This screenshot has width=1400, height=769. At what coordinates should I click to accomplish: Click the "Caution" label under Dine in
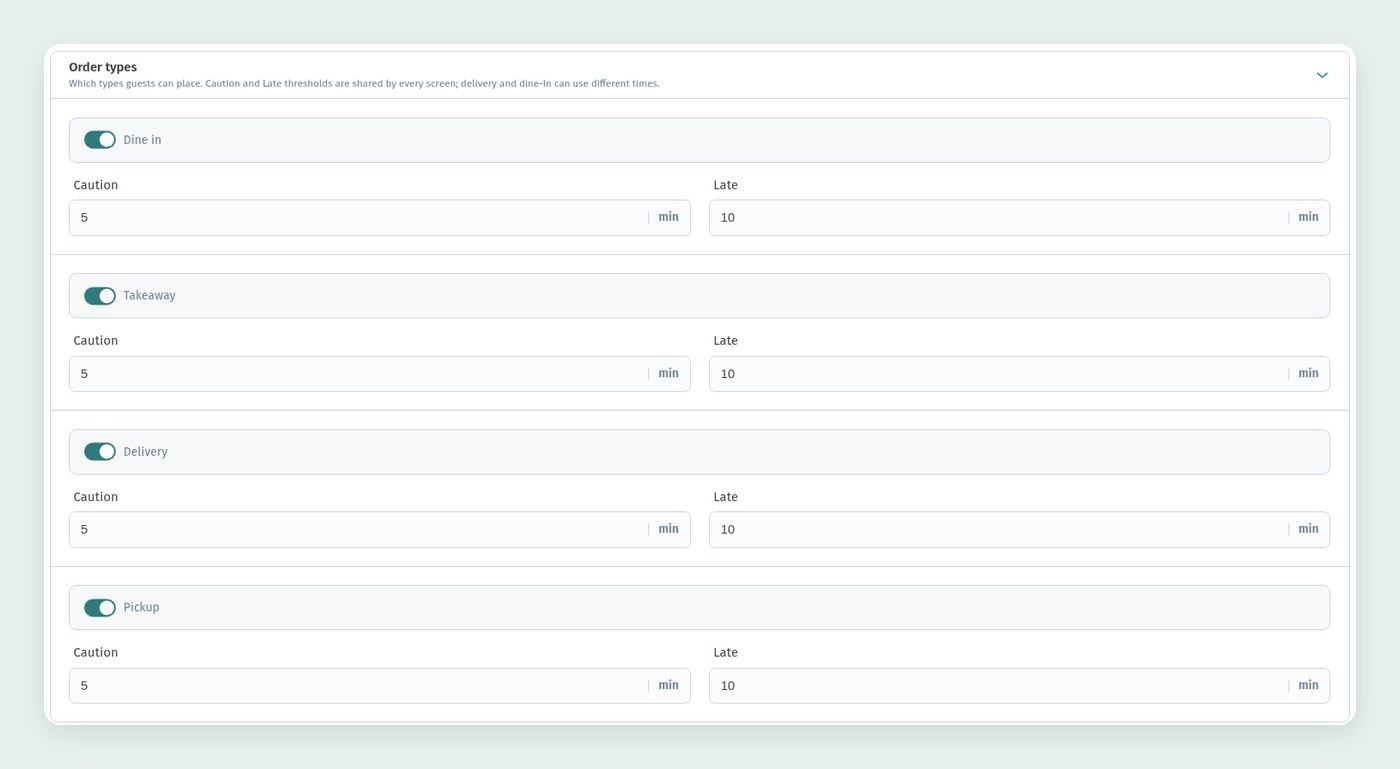pyautogui.click(x=96, y=185)
